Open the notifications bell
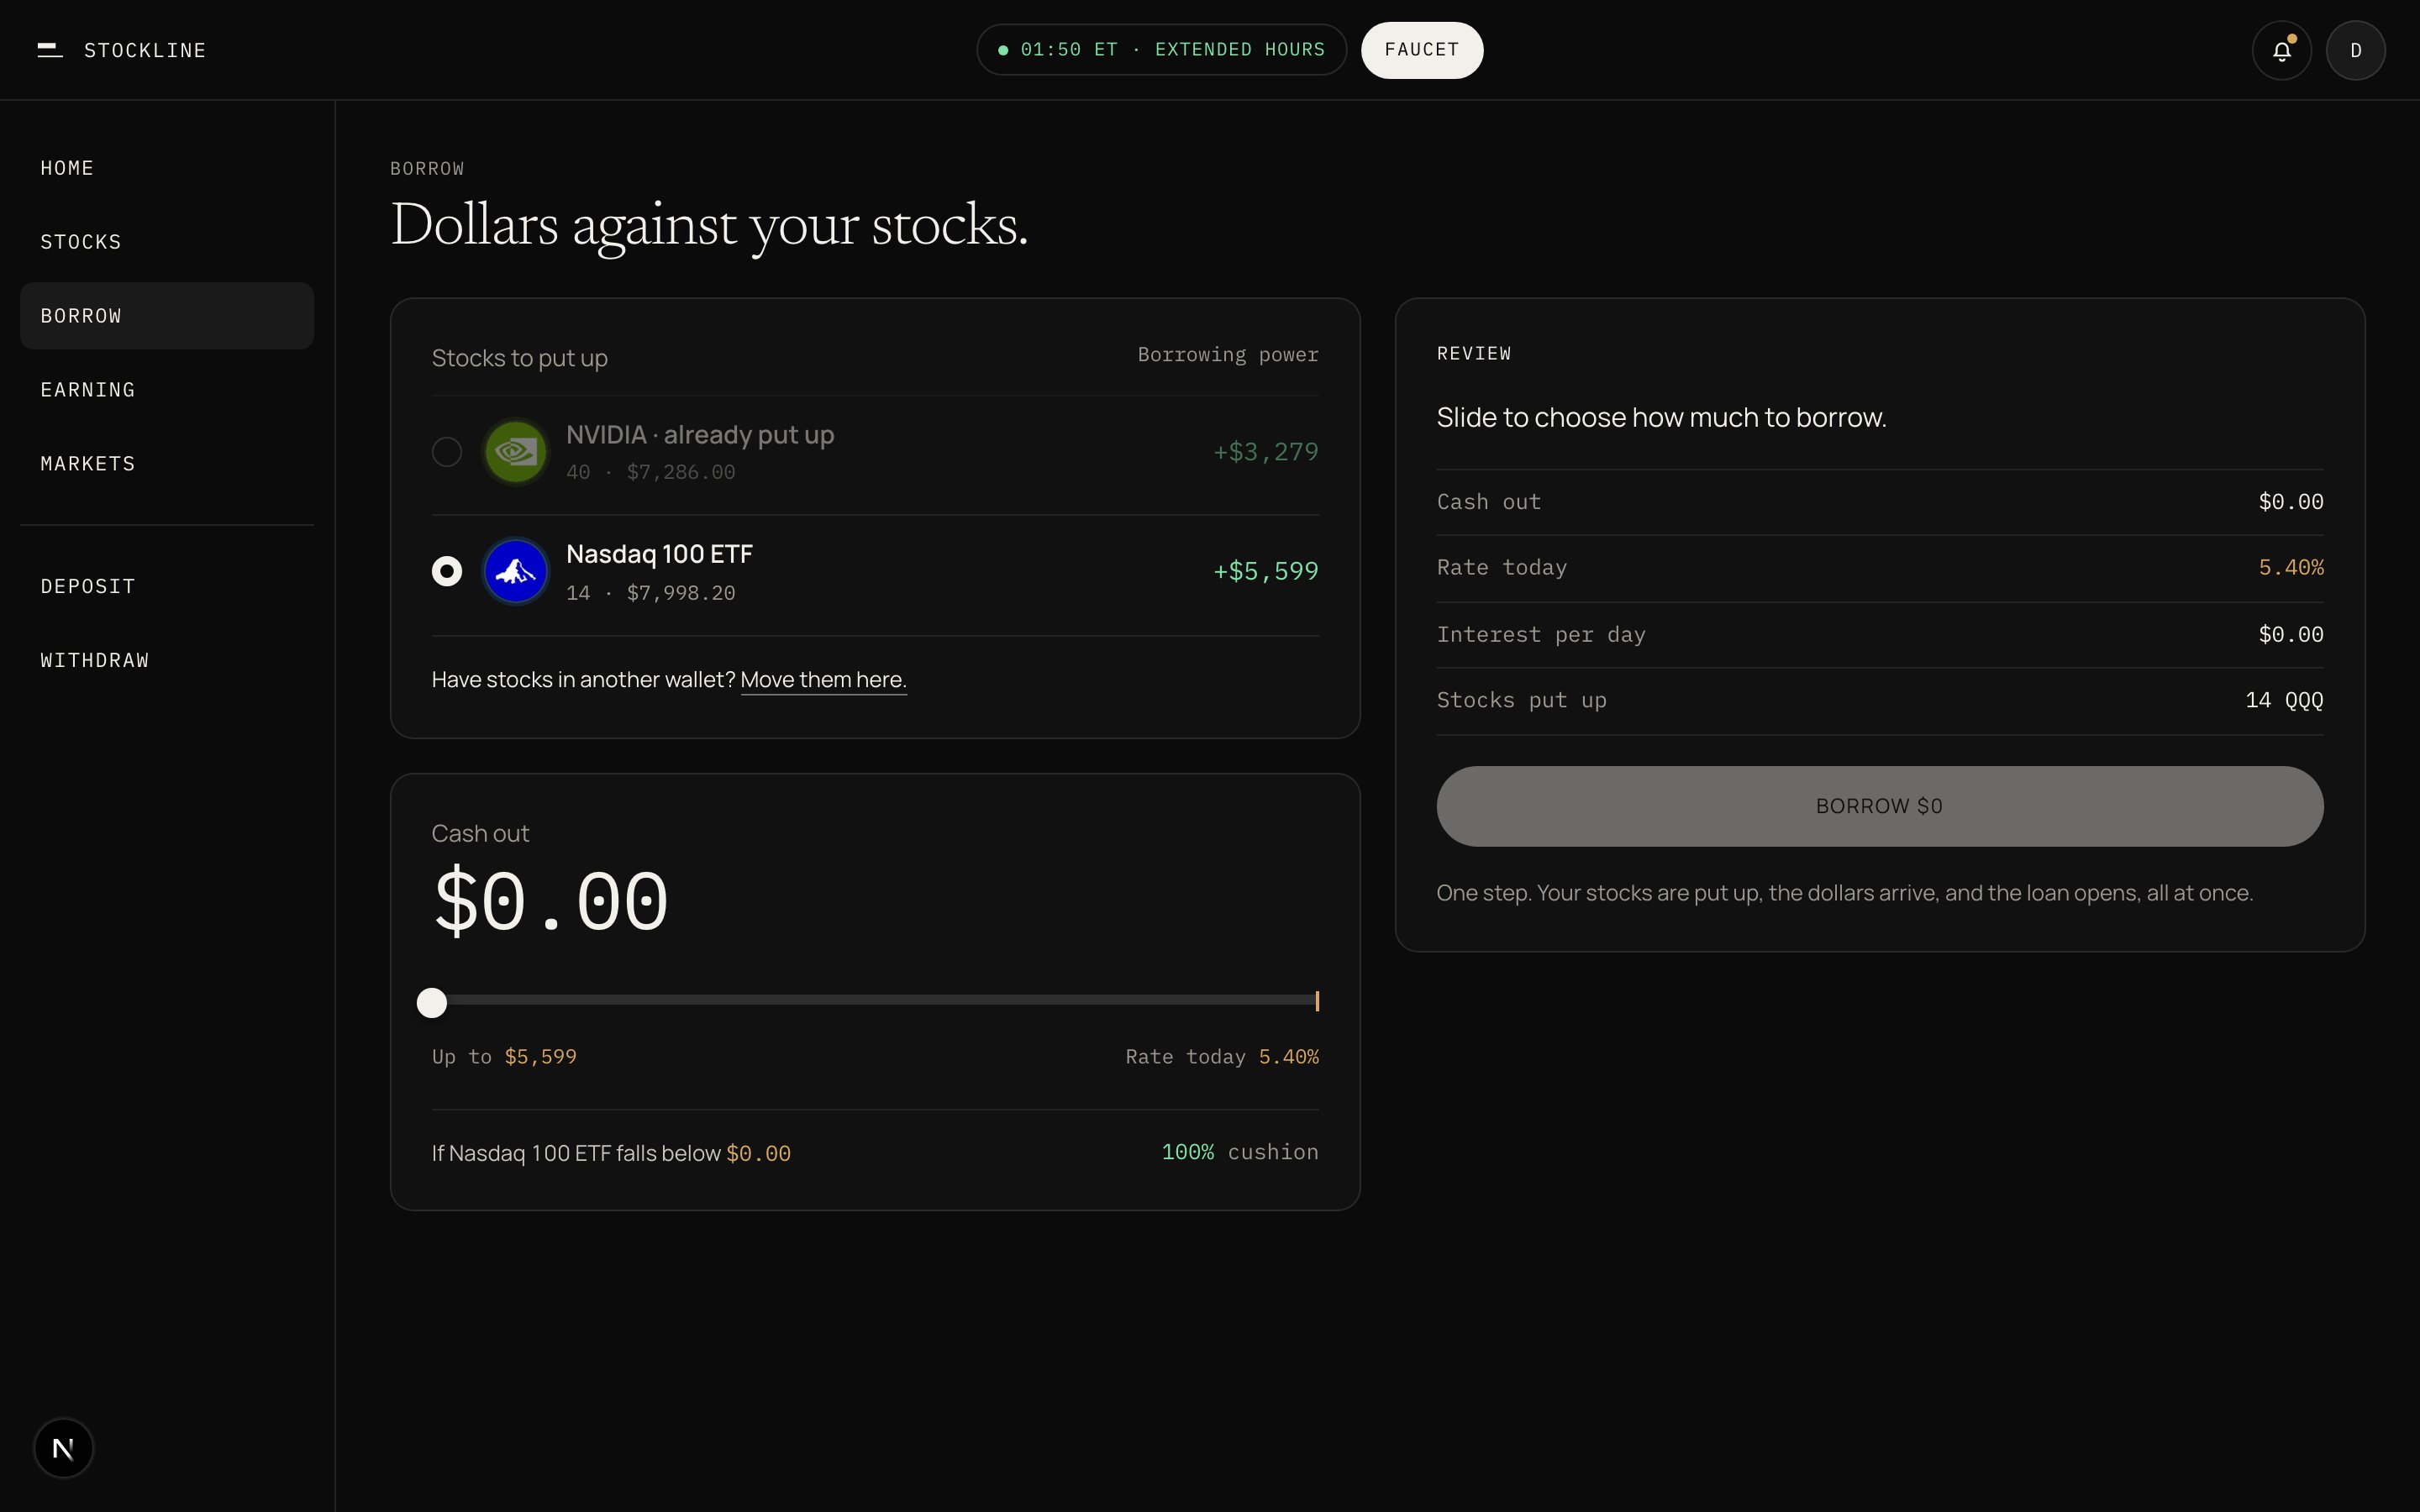 point(2281,50)
